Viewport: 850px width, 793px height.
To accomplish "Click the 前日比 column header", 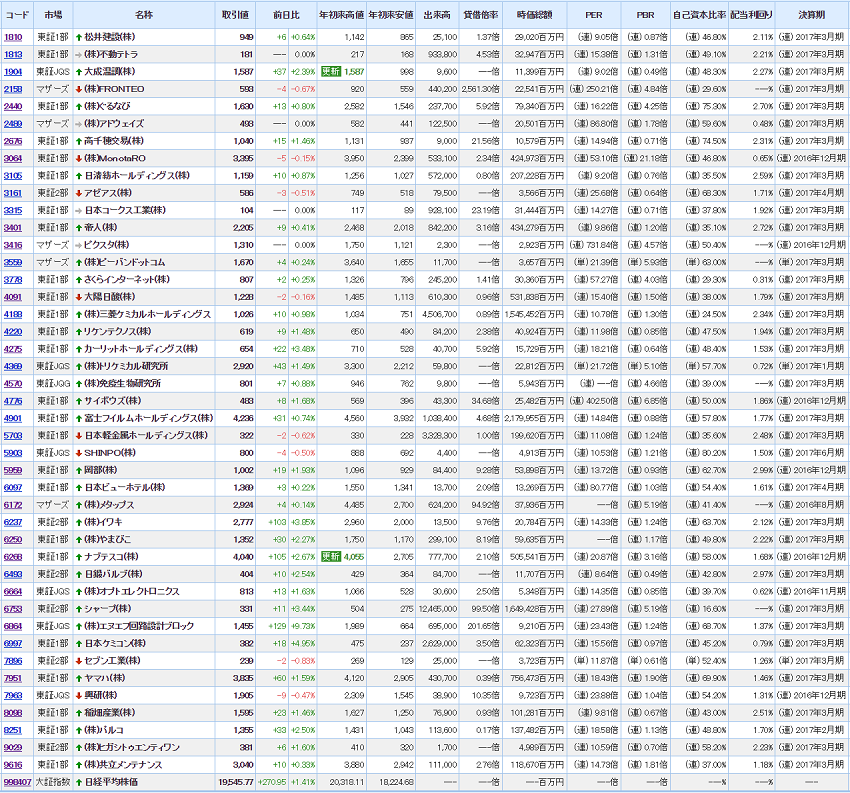I will coord(286,15).
